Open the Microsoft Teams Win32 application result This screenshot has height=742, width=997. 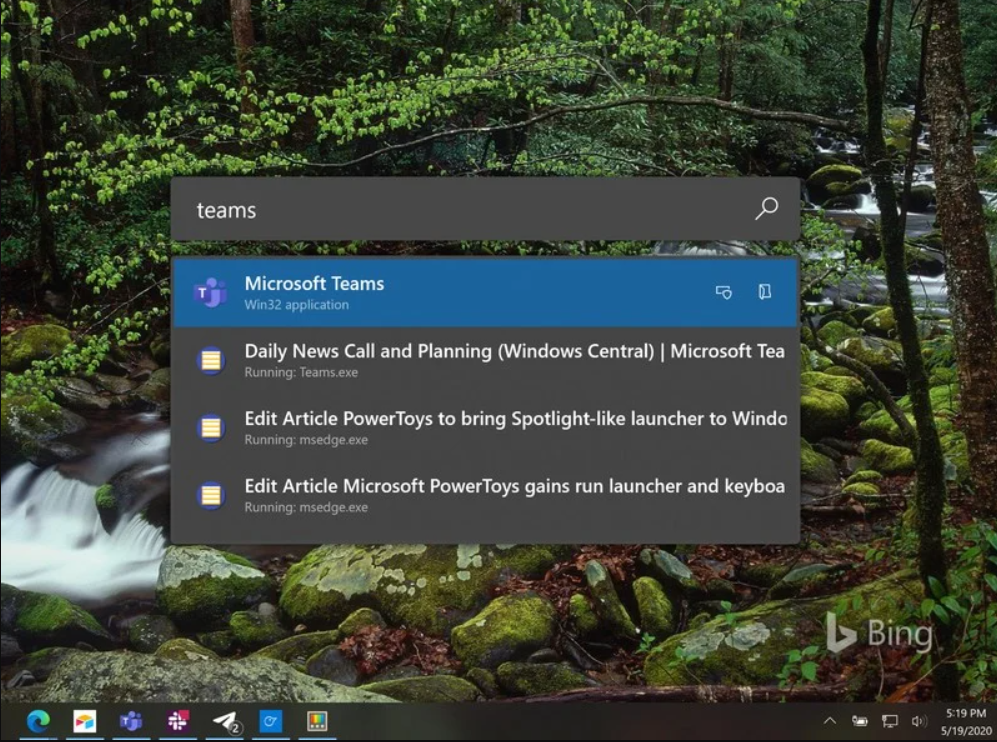[x=485, y=292]
